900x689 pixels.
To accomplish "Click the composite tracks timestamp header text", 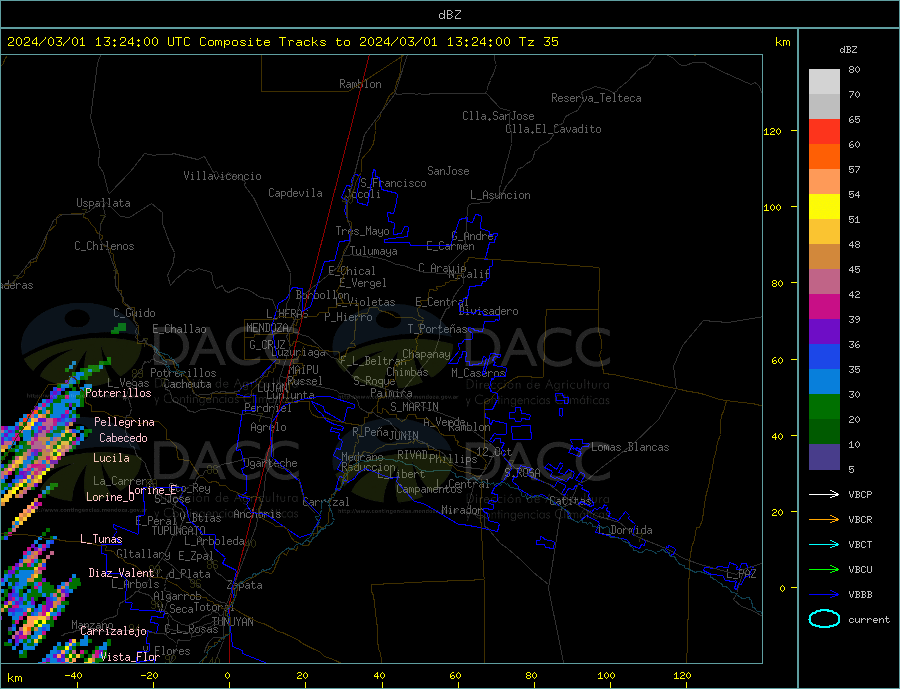I will (x=283, y=42).
